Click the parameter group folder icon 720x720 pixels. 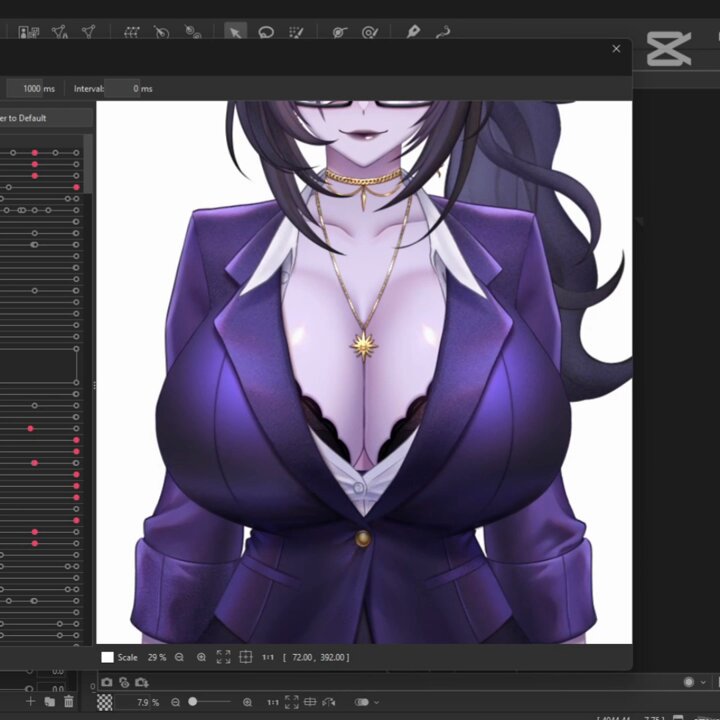tap(49, 702)
